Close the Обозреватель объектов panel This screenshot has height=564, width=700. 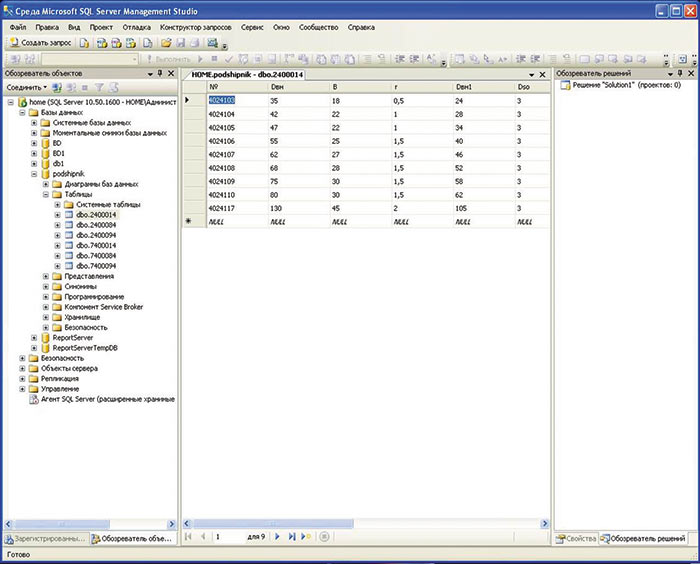pyautogui.click(x=171, y=73)
